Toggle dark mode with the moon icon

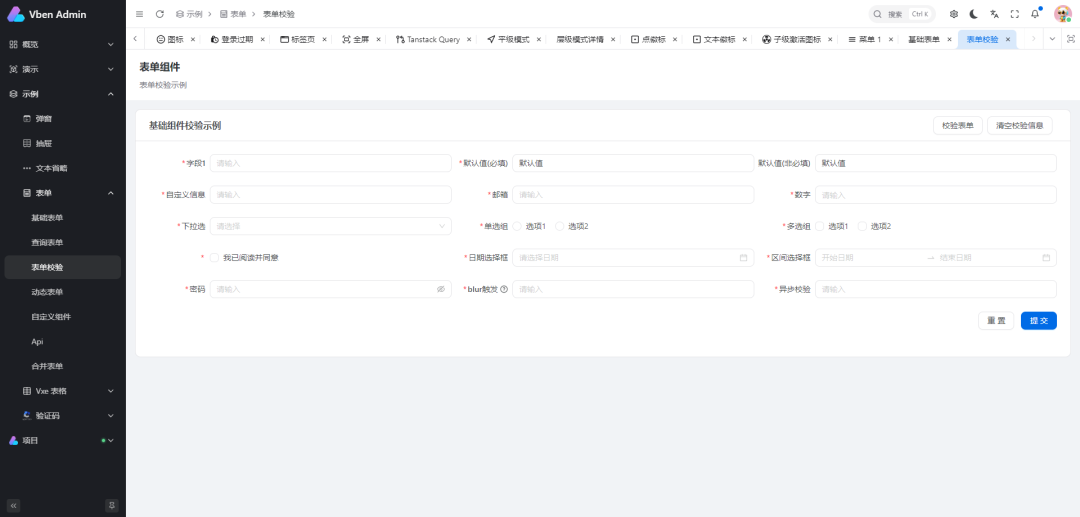tap(974, 14)
